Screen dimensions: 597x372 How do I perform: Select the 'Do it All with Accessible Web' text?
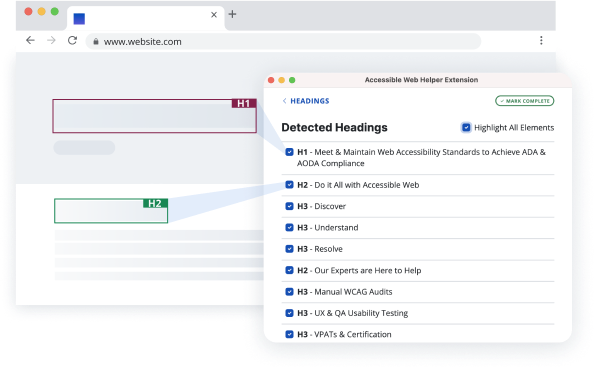coord(367,185)
